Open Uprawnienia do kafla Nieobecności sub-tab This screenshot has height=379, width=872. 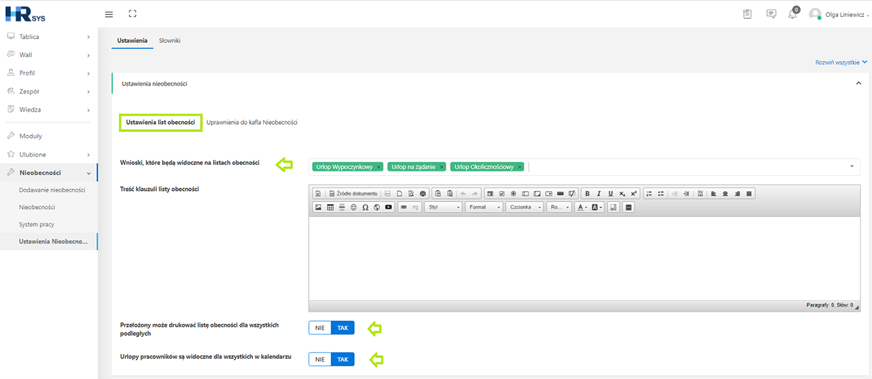252,122
